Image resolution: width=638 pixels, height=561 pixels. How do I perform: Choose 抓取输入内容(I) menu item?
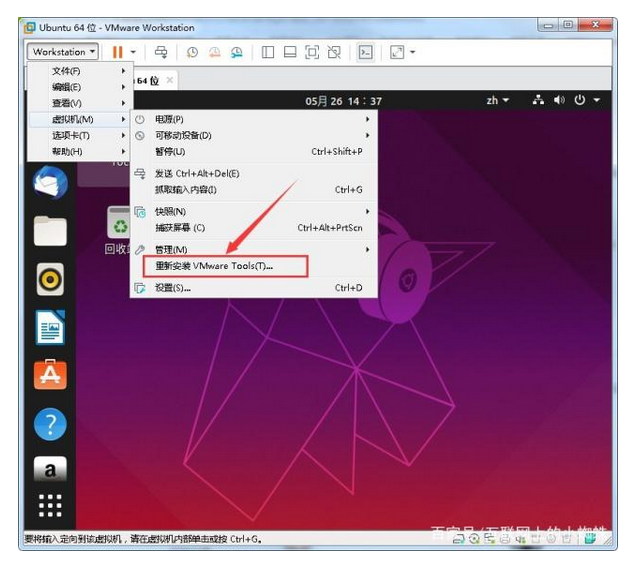click(253, 190)
